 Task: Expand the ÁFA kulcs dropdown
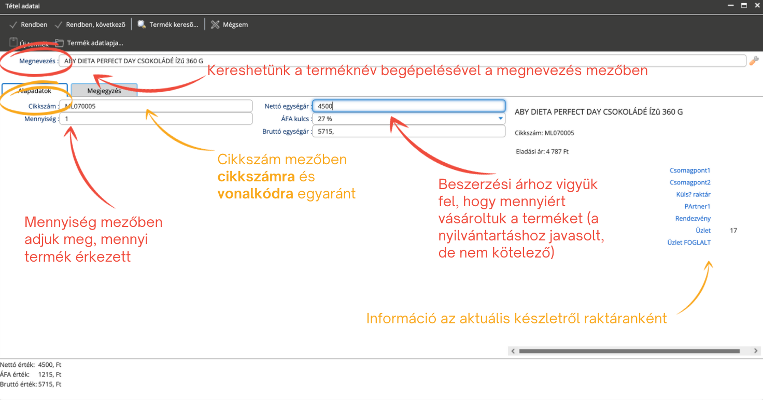click(x=500, y=117)
